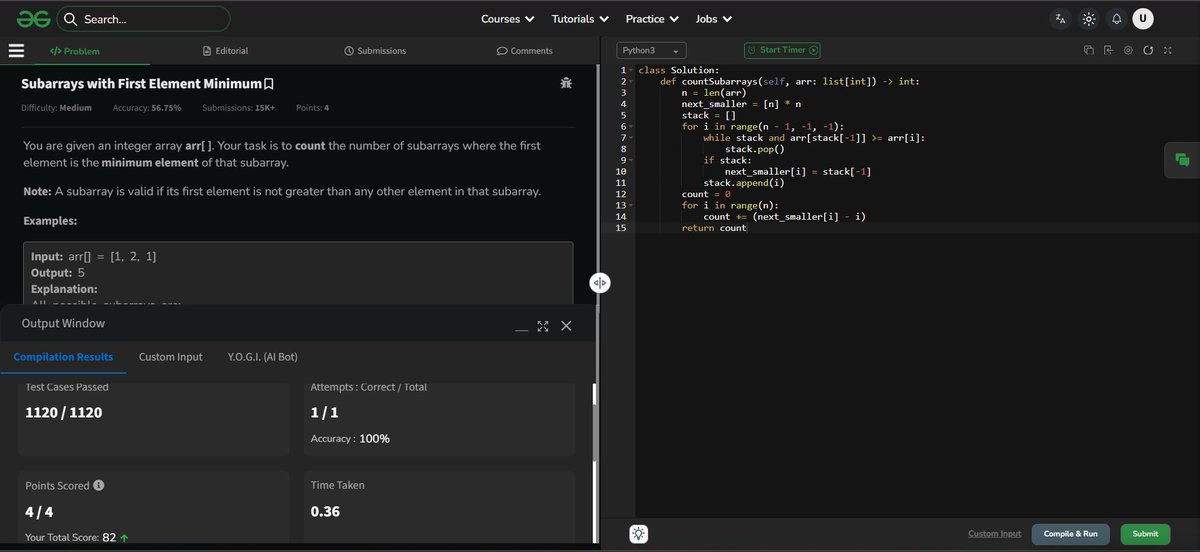The height and width of the screenshot is (552, 1200).
Task: Close the Output Window
Action: click(x=566, y=326)
